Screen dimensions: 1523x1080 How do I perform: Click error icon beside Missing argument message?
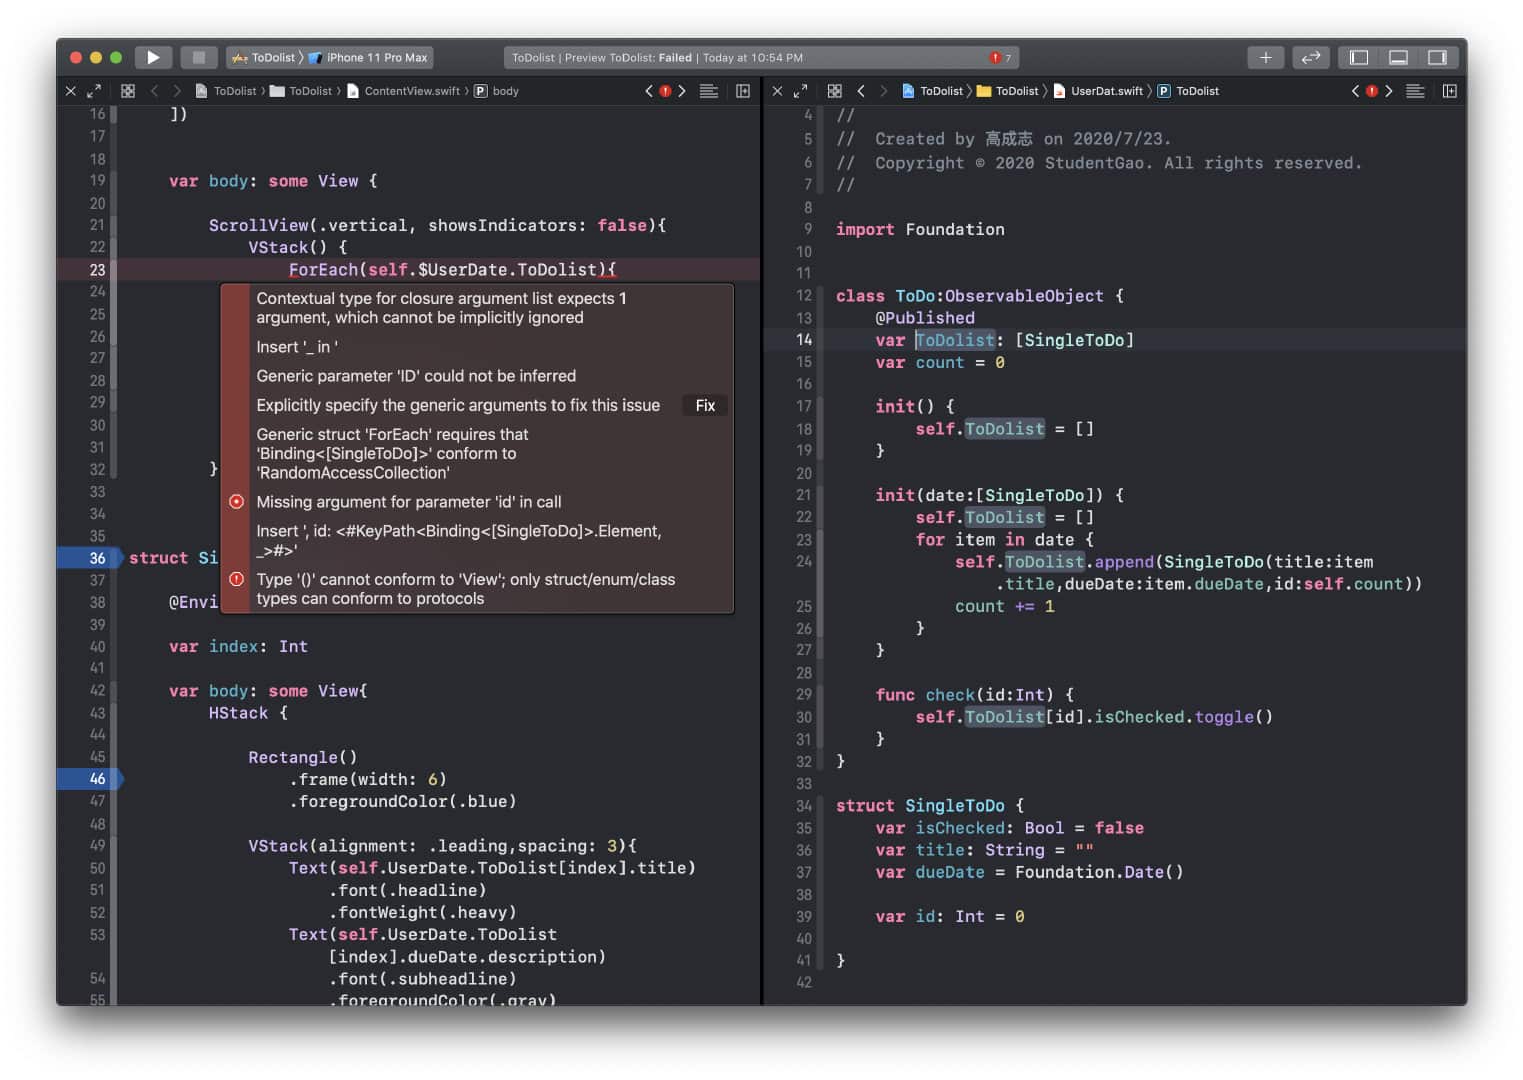(x=237, y=502)
